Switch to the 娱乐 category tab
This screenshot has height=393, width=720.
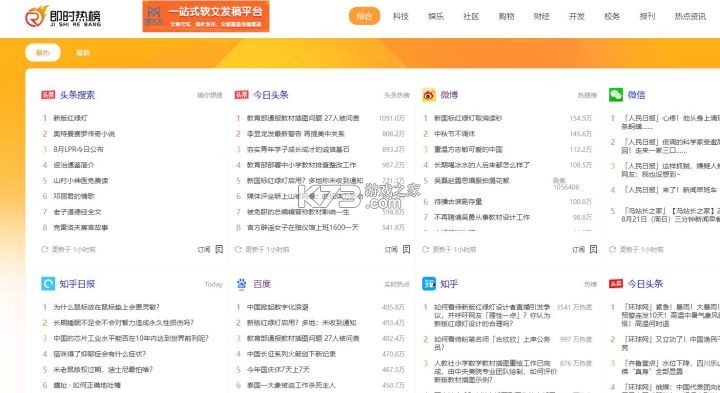click(x=436, y=17)
